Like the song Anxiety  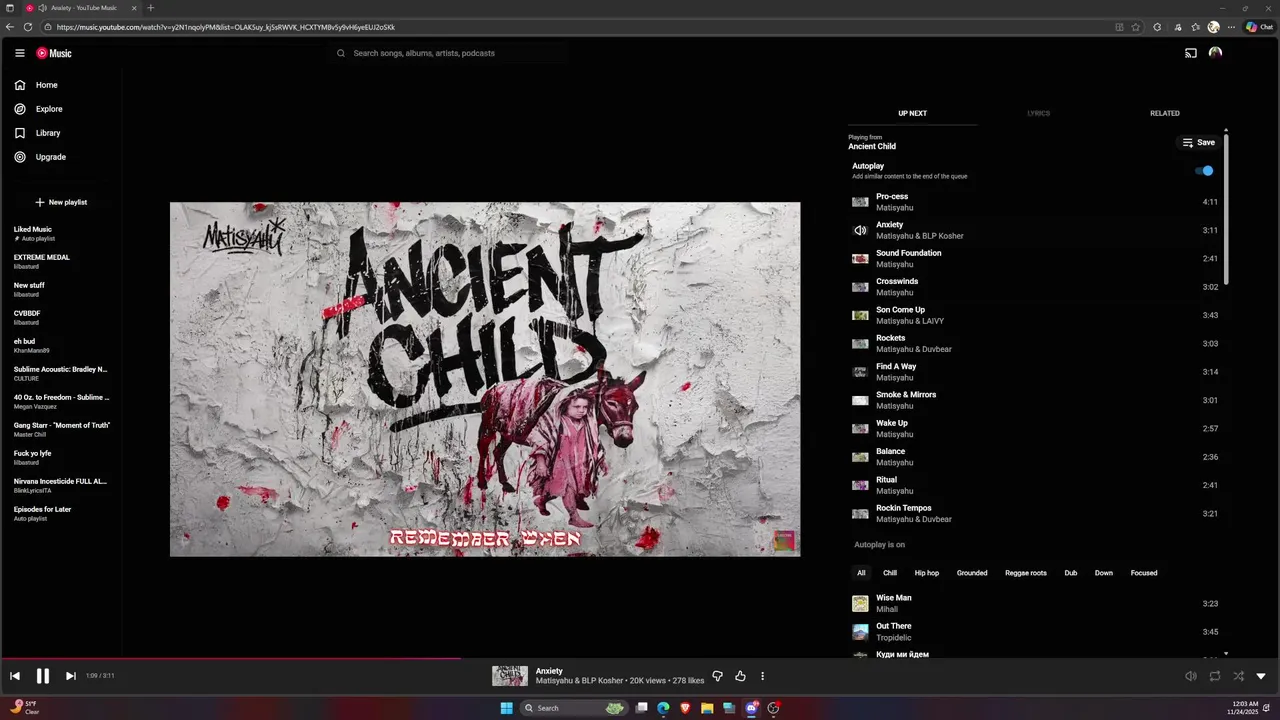click(740, 676)
